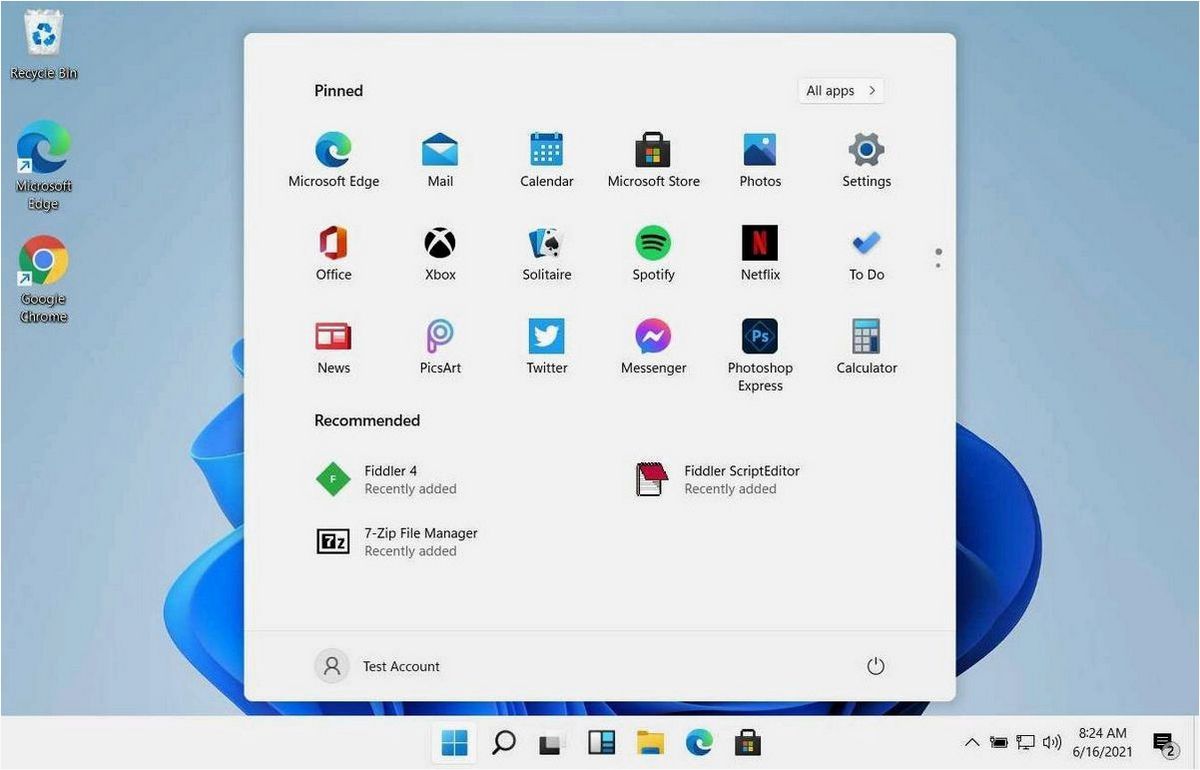The width and height of the screenshot is (1200, 770).
Task: Select Recycle Bin on desktop
Action: [x=43, y=46]
